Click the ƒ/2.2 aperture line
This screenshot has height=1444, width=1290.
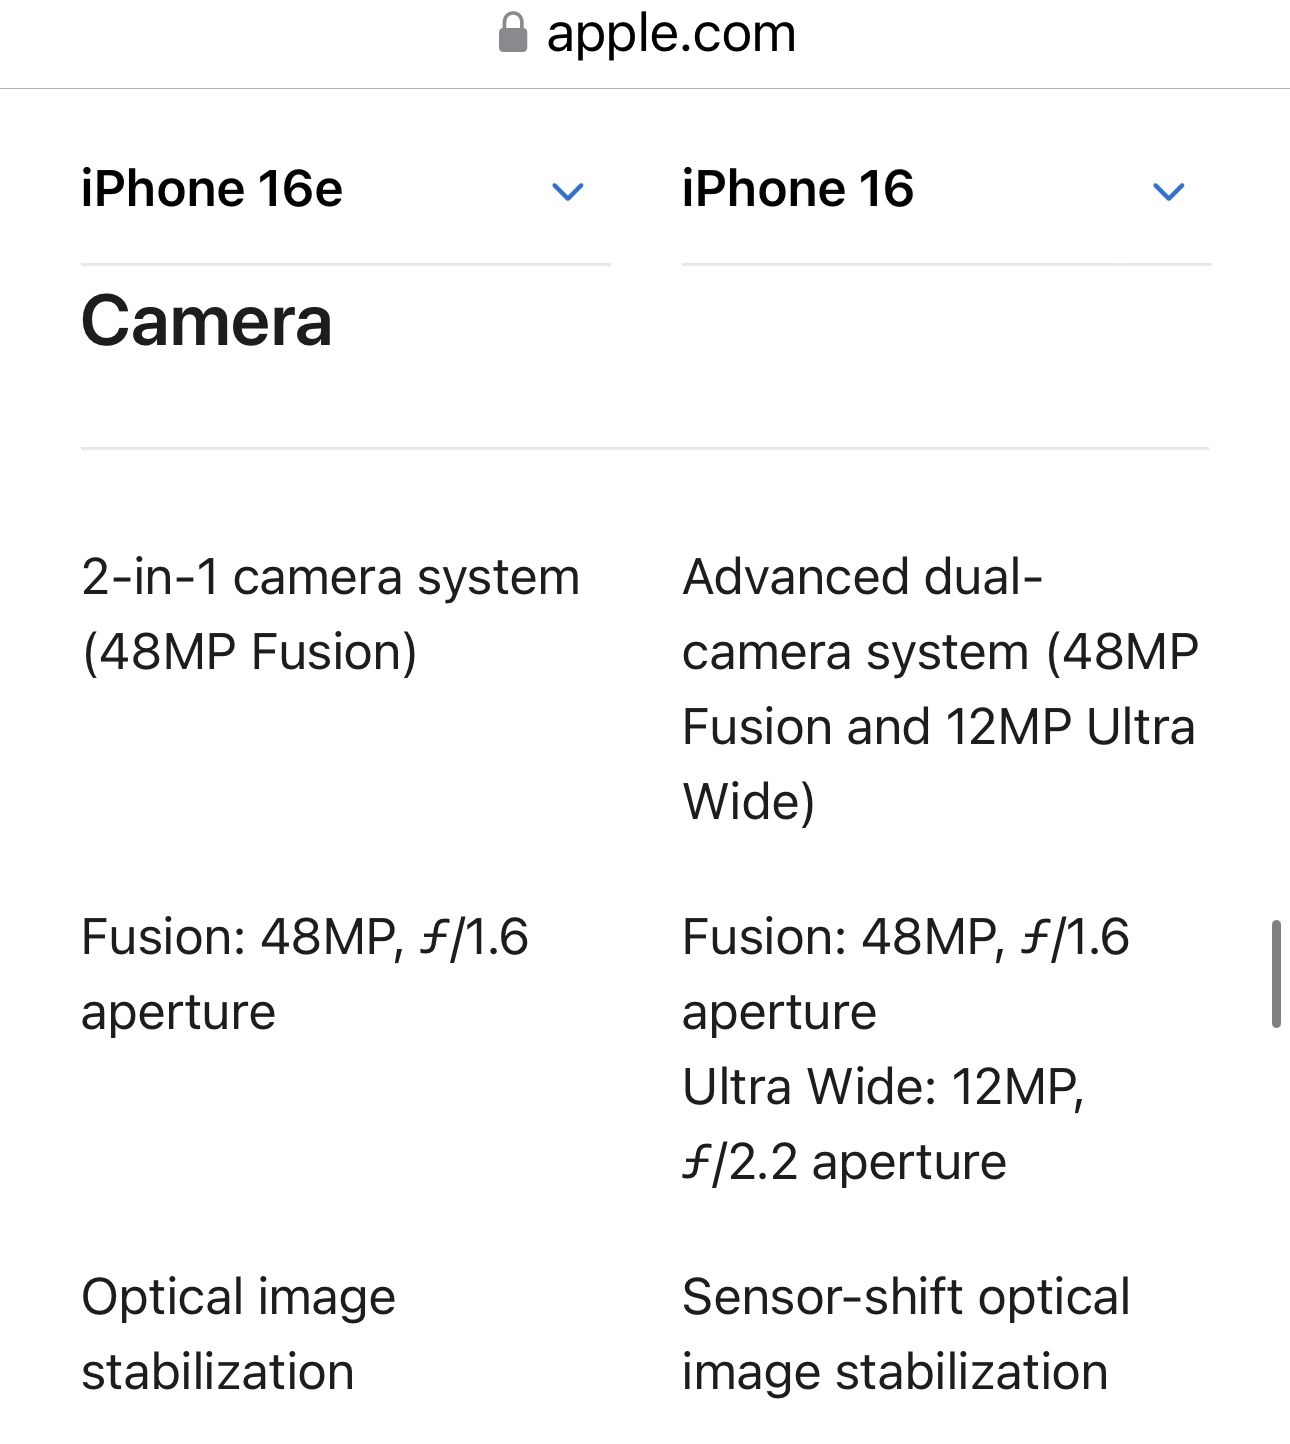(x=844, y=1162)
